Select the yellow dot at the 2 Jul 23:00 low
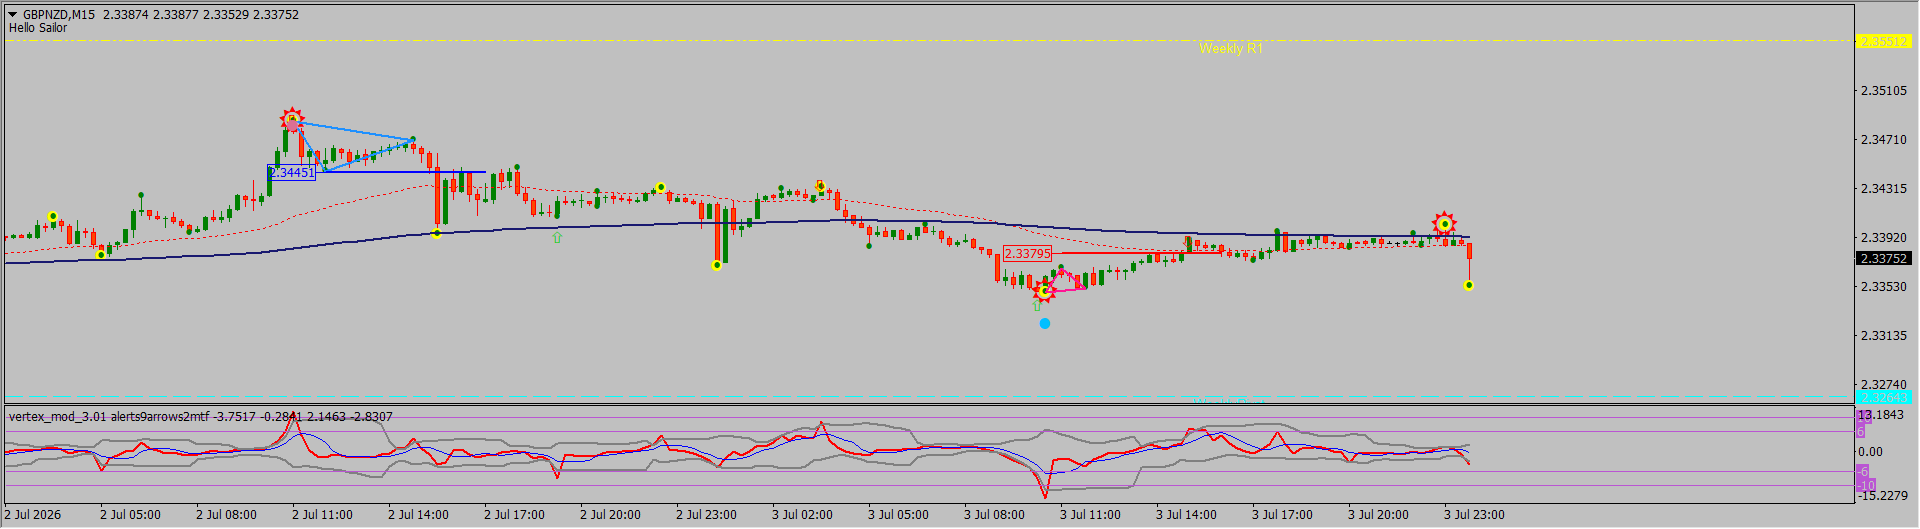 (716, 265)
